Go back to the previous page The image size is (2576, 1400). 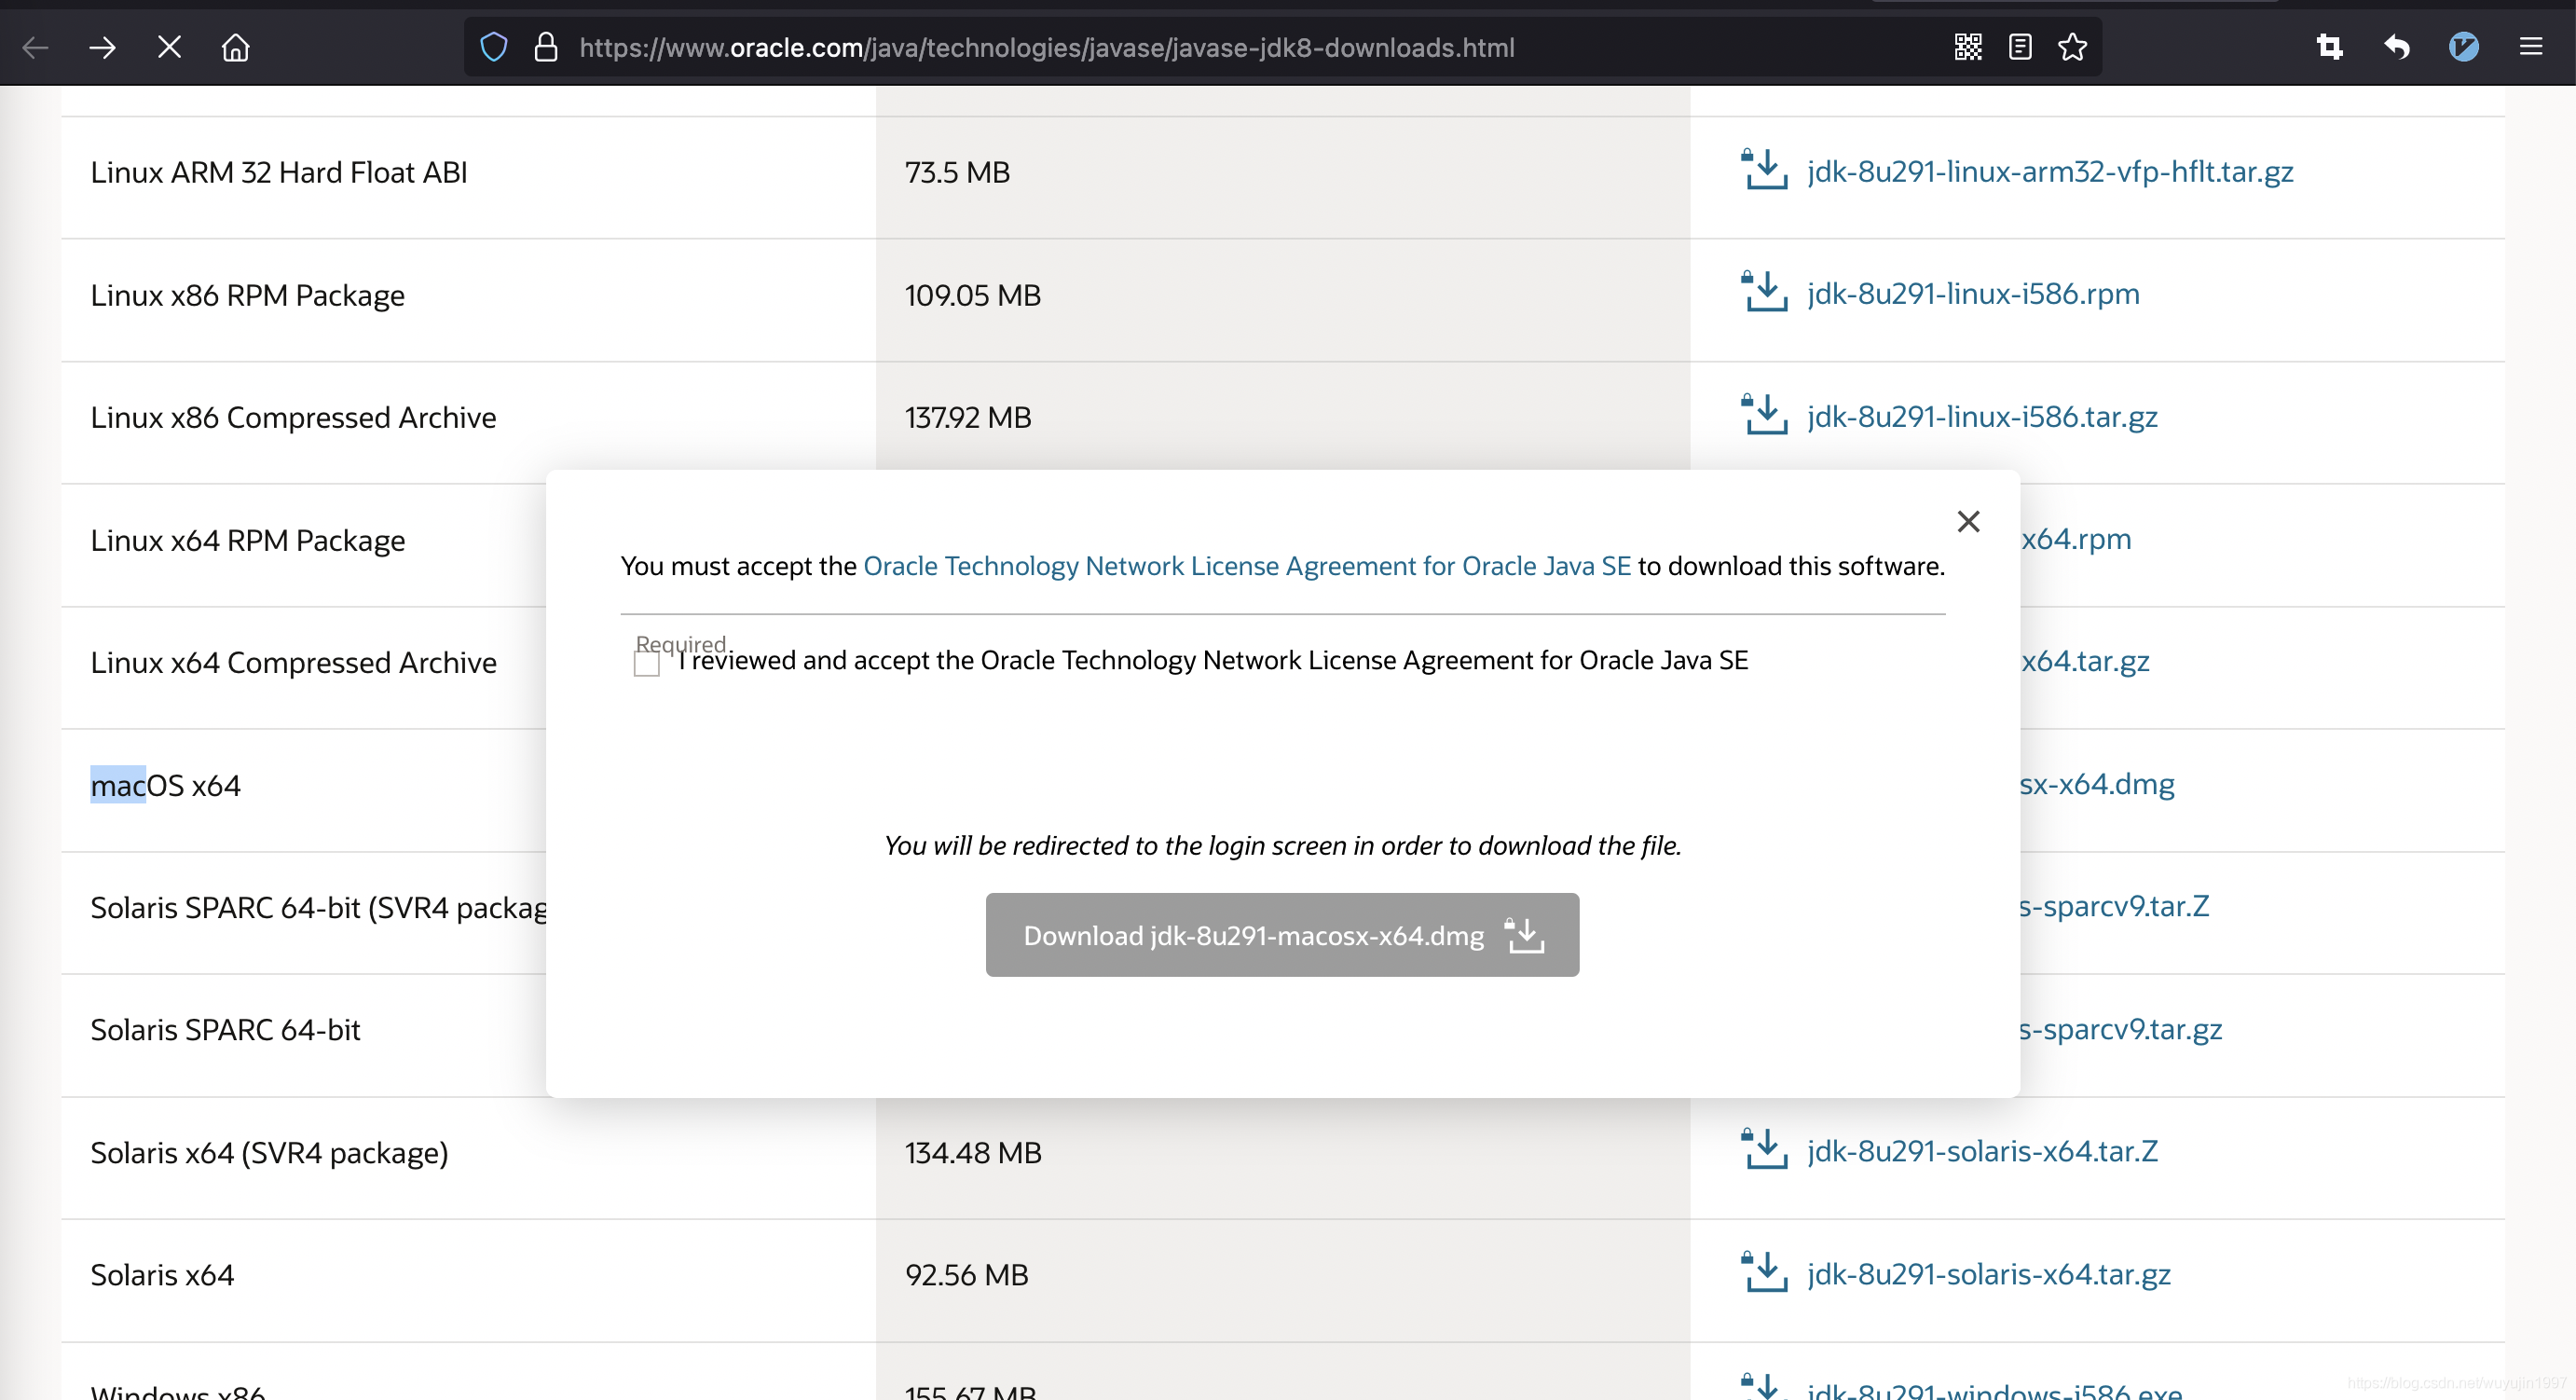tap(36, 47)
